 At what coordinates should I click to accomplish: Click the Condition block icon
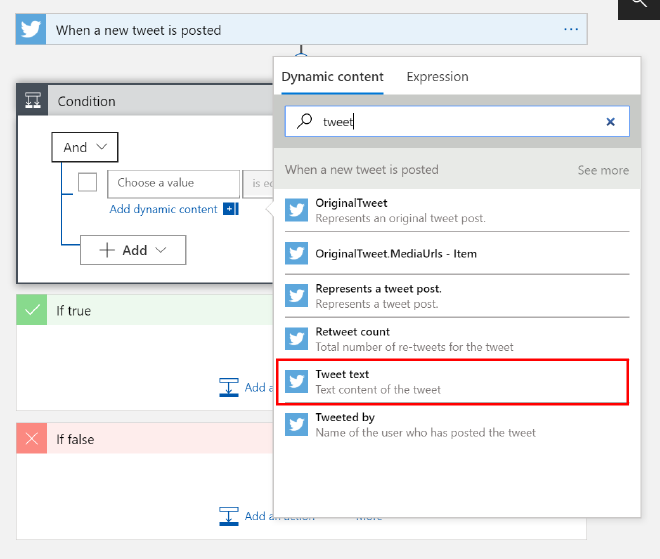[x=33, y=101]
